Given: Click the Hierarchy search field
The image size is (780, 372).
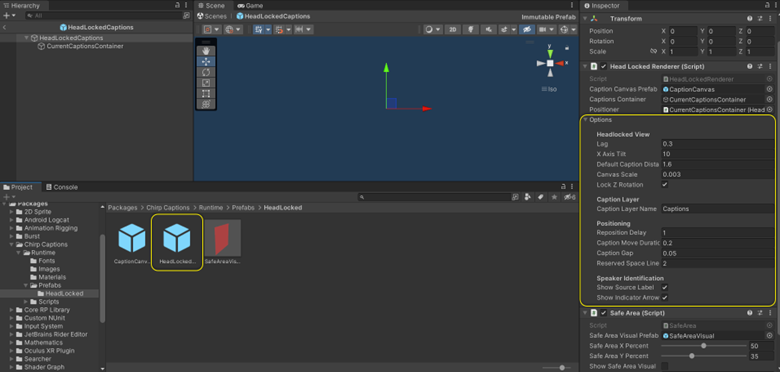Looking at the screenshot, I should (104, 16).
